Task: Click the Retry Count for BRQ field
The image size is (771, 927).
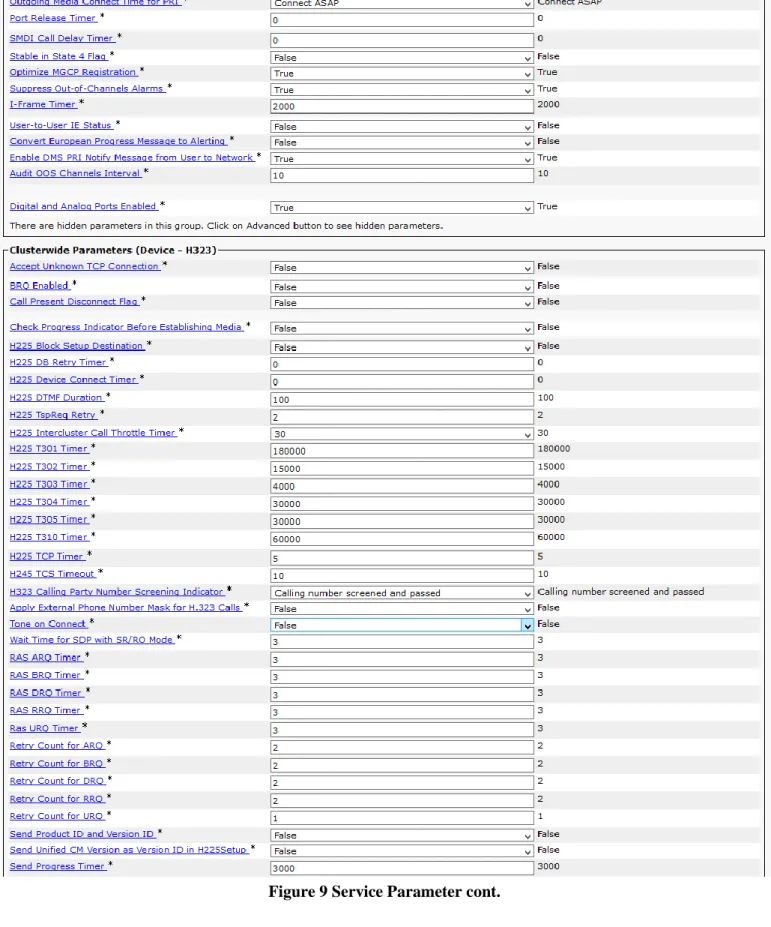Action: tap(402, 765)
